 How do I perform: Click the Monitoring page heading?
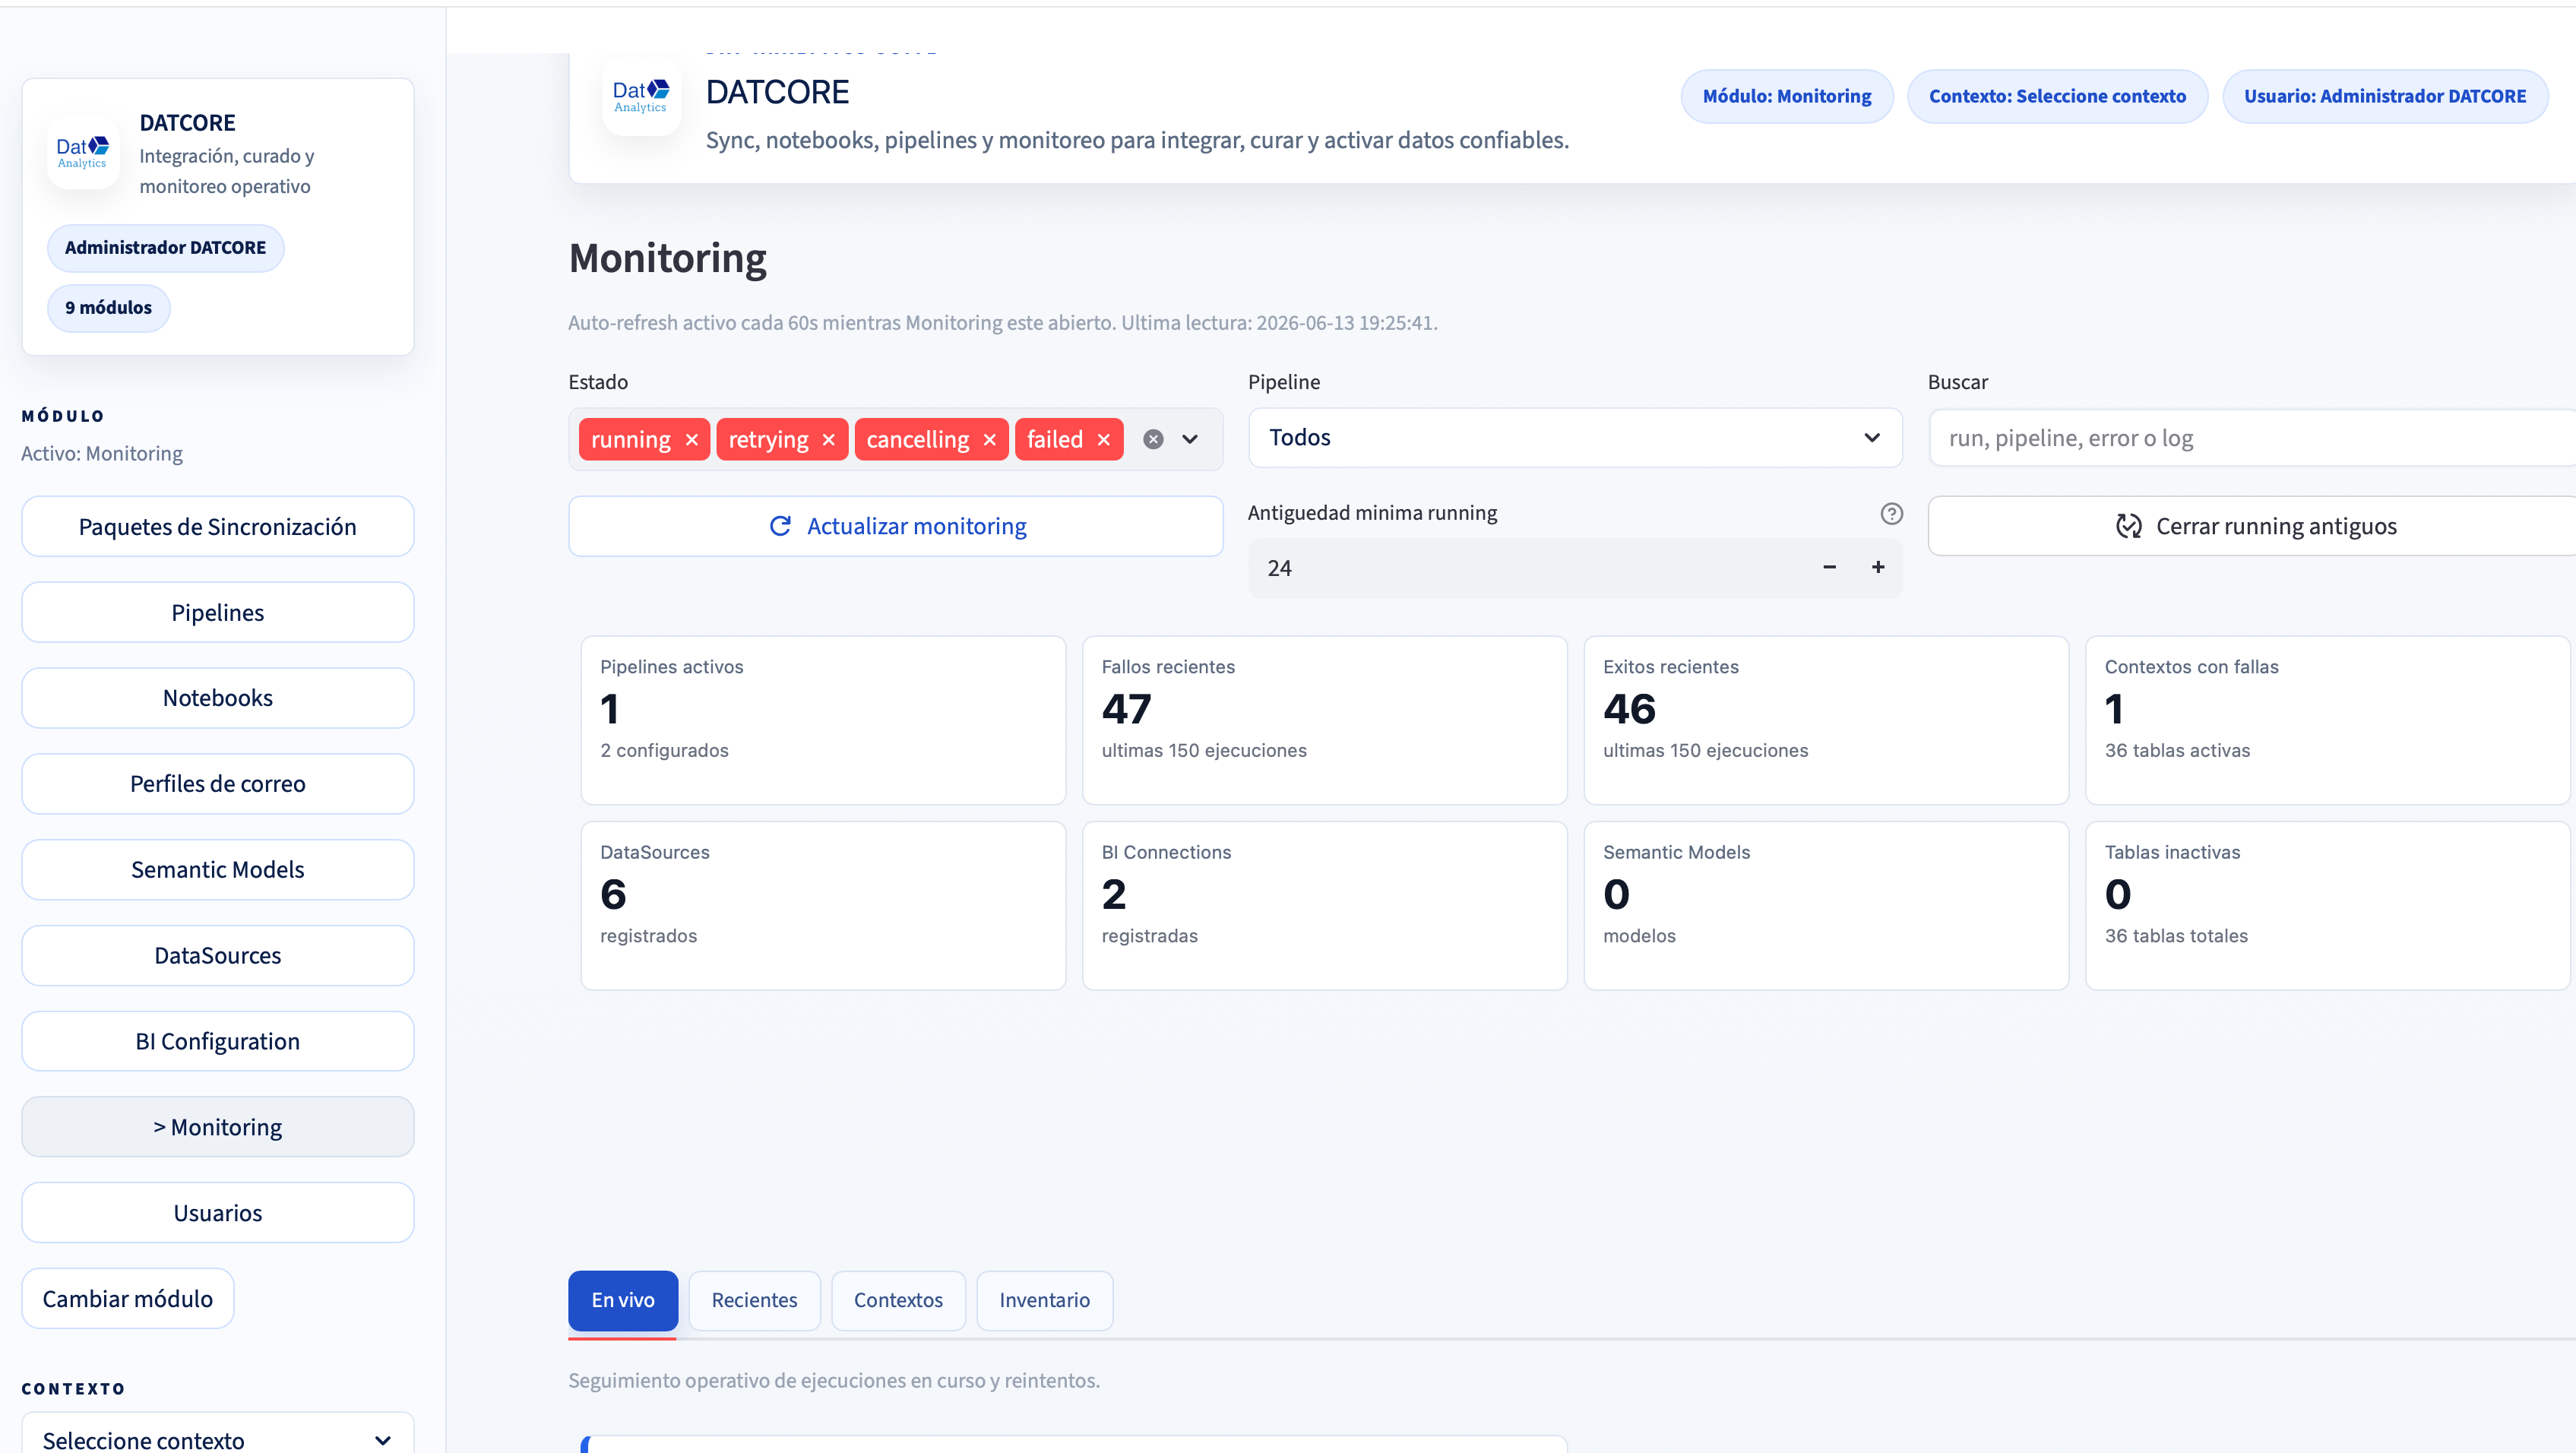tap(668, 259)
